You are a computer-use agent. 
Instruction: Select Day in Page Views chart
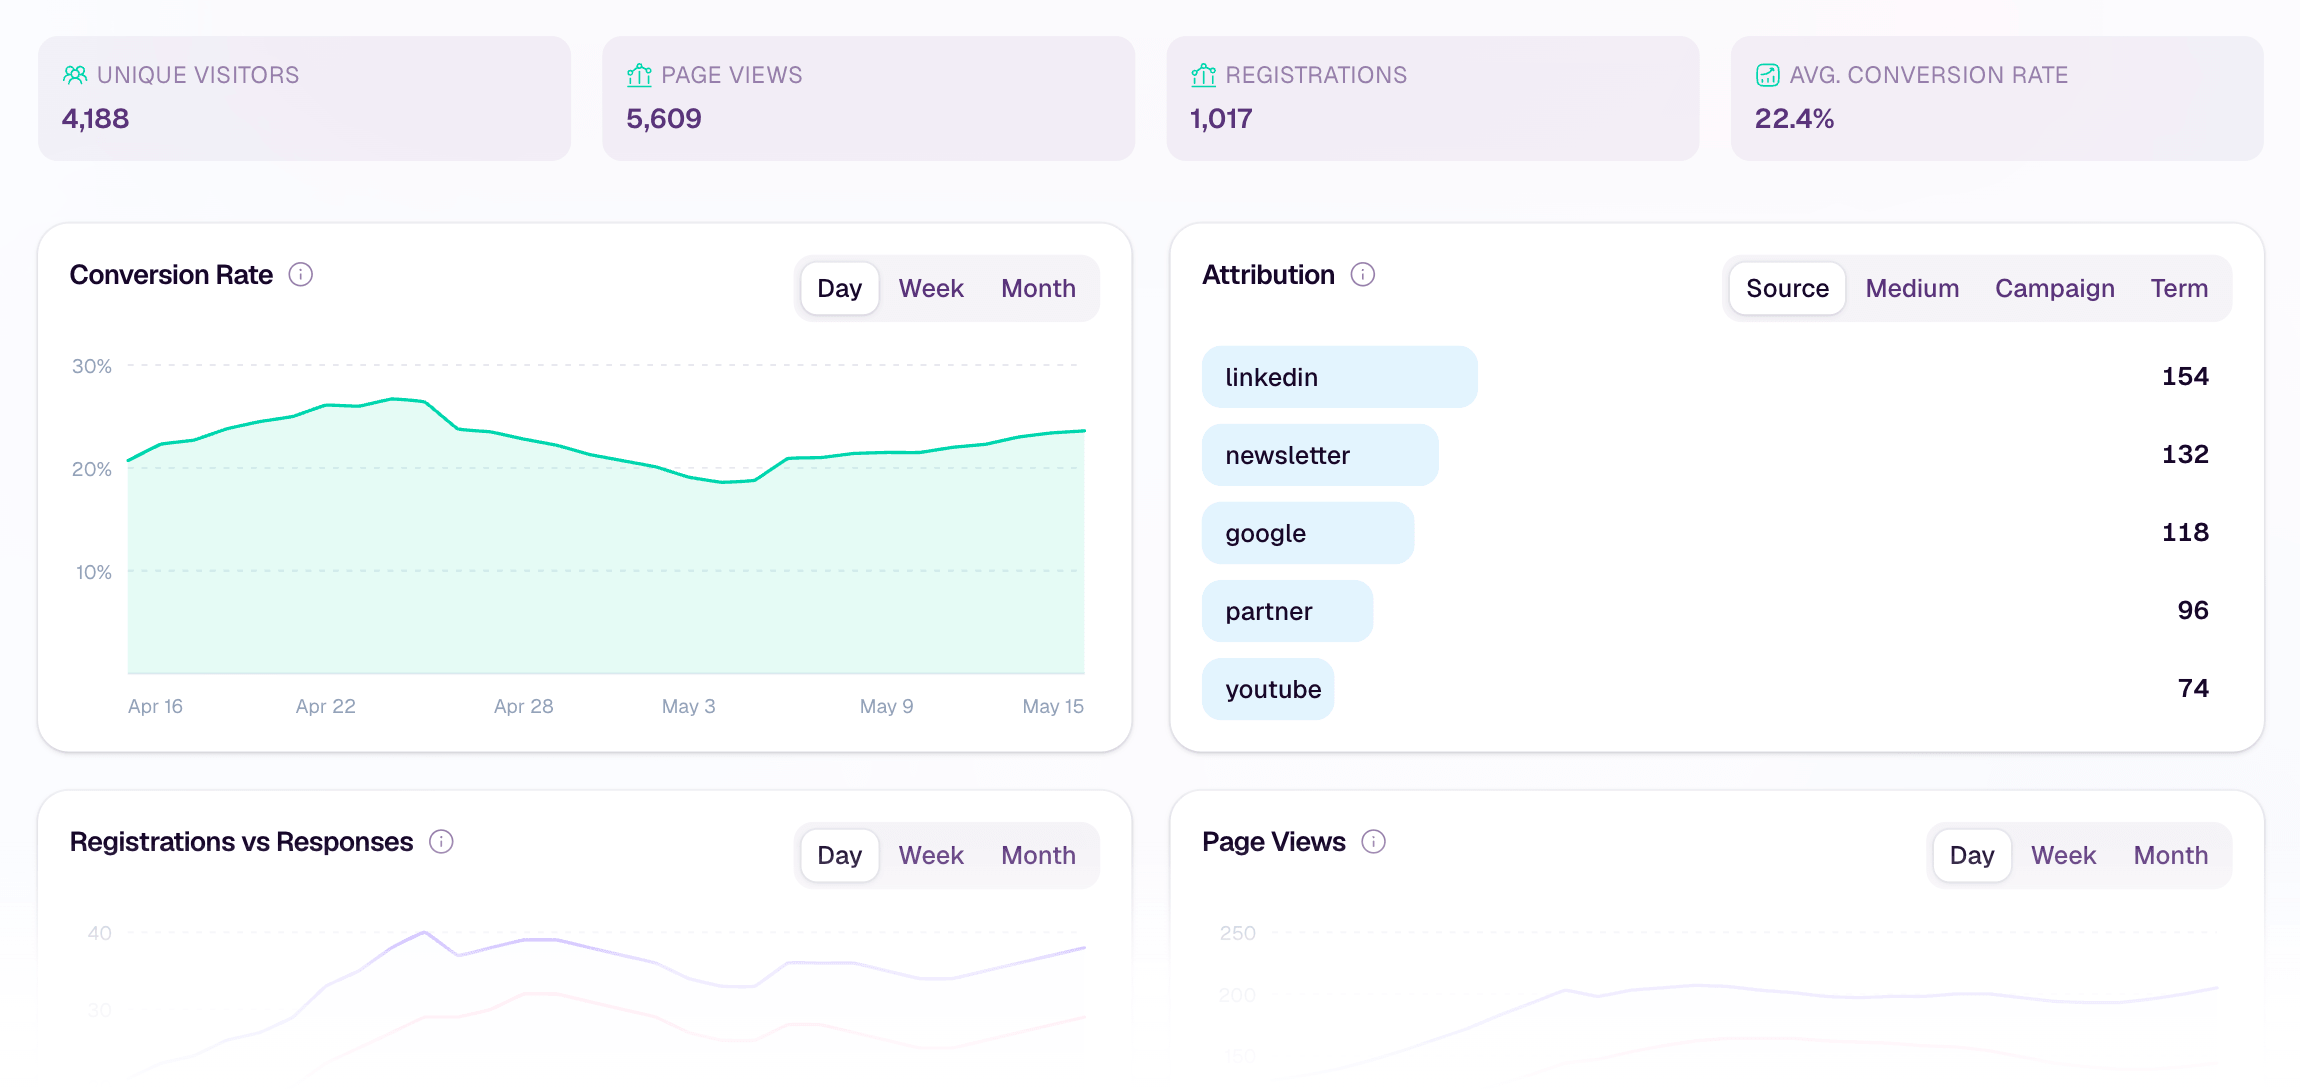(x=1972, y=855)
